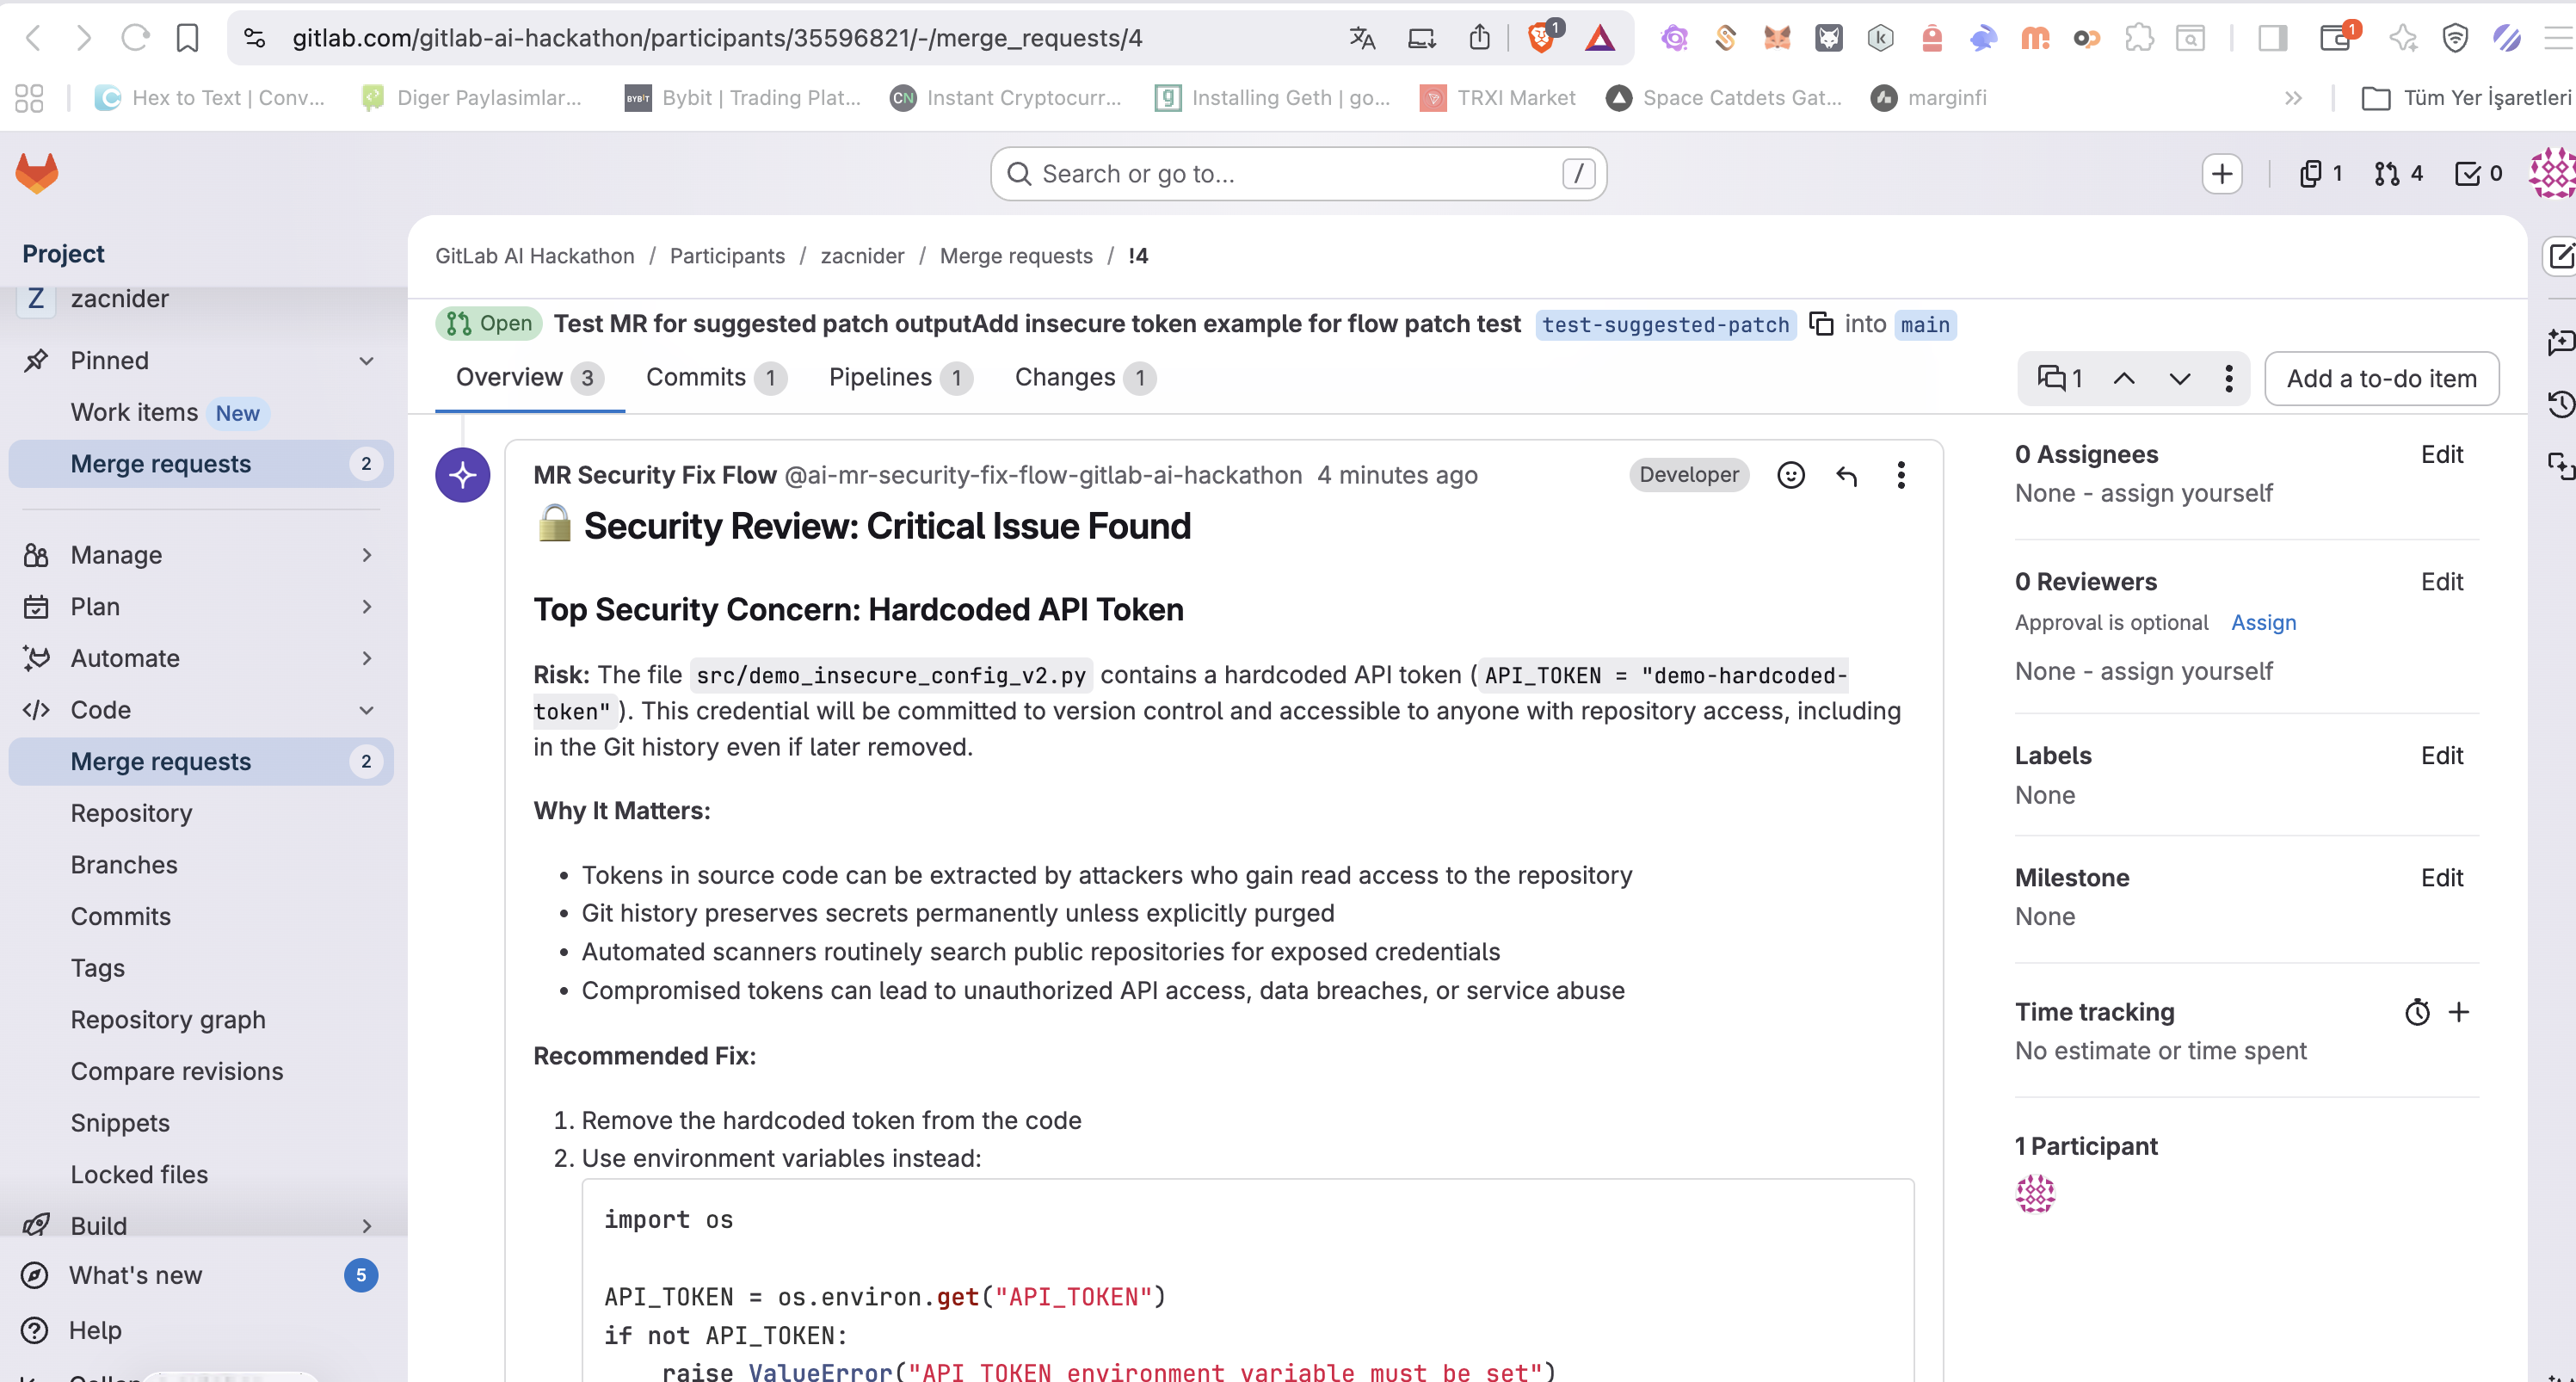This screenshot has width=2576, height=1382.
Task: Copy source branch name icon
Action: [1821, 324]
